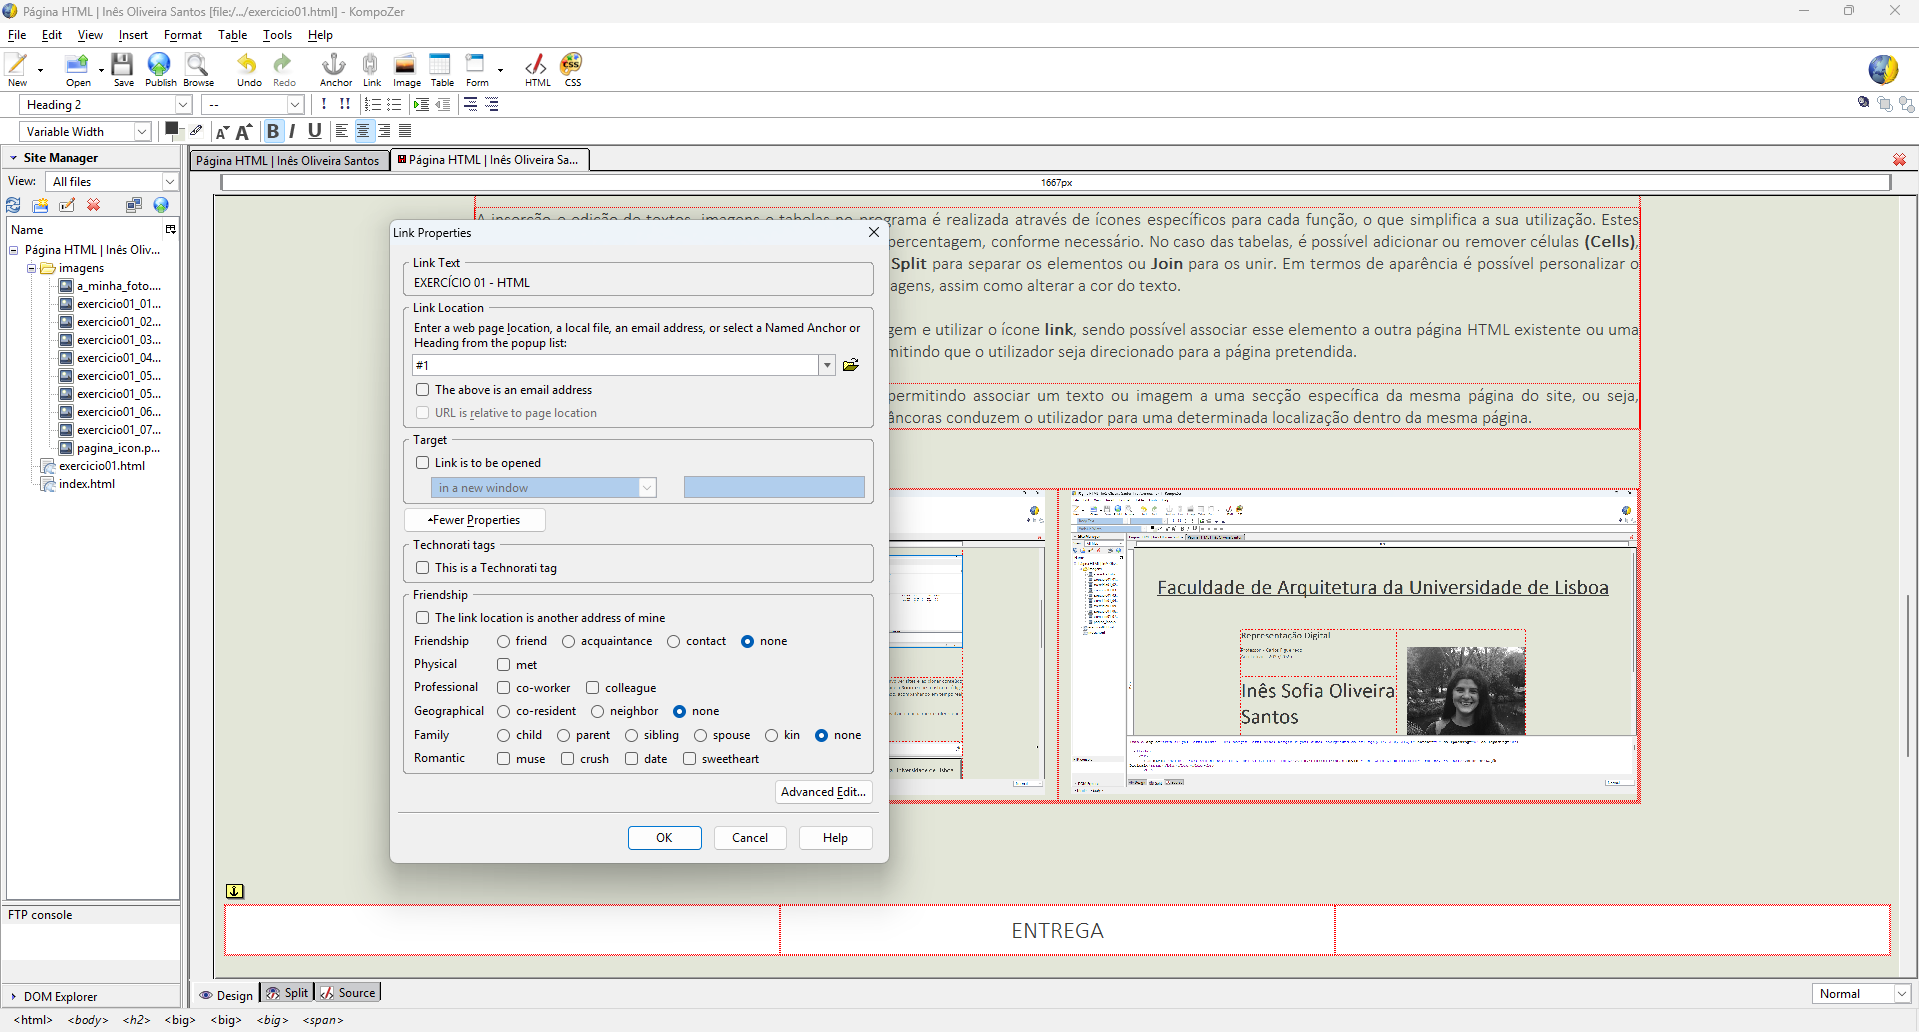Switch to the Source view tab
This screenshot has height=1032, width=1919.
point(348,993)
